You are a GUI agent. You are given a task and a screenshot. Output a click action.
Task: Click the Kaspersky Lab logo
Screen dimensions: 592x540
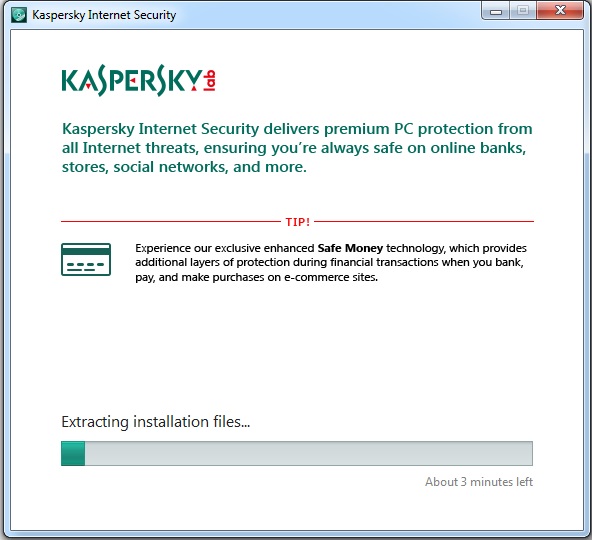(x=139, y=80)
